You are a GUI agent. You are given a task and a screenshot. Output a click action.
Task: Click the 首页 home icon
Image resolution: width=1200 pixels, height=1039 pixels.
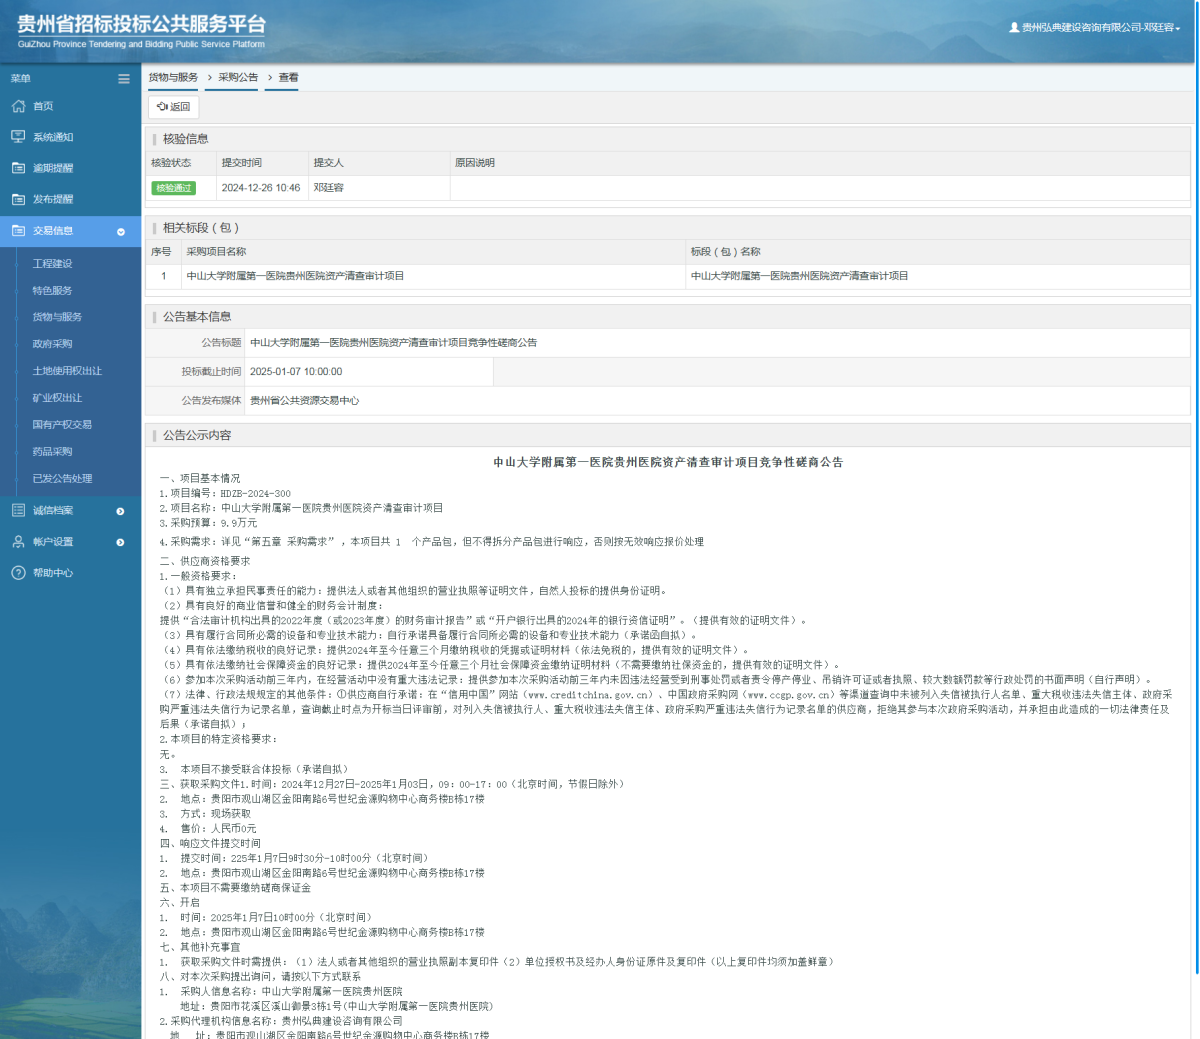pos(18,106)
